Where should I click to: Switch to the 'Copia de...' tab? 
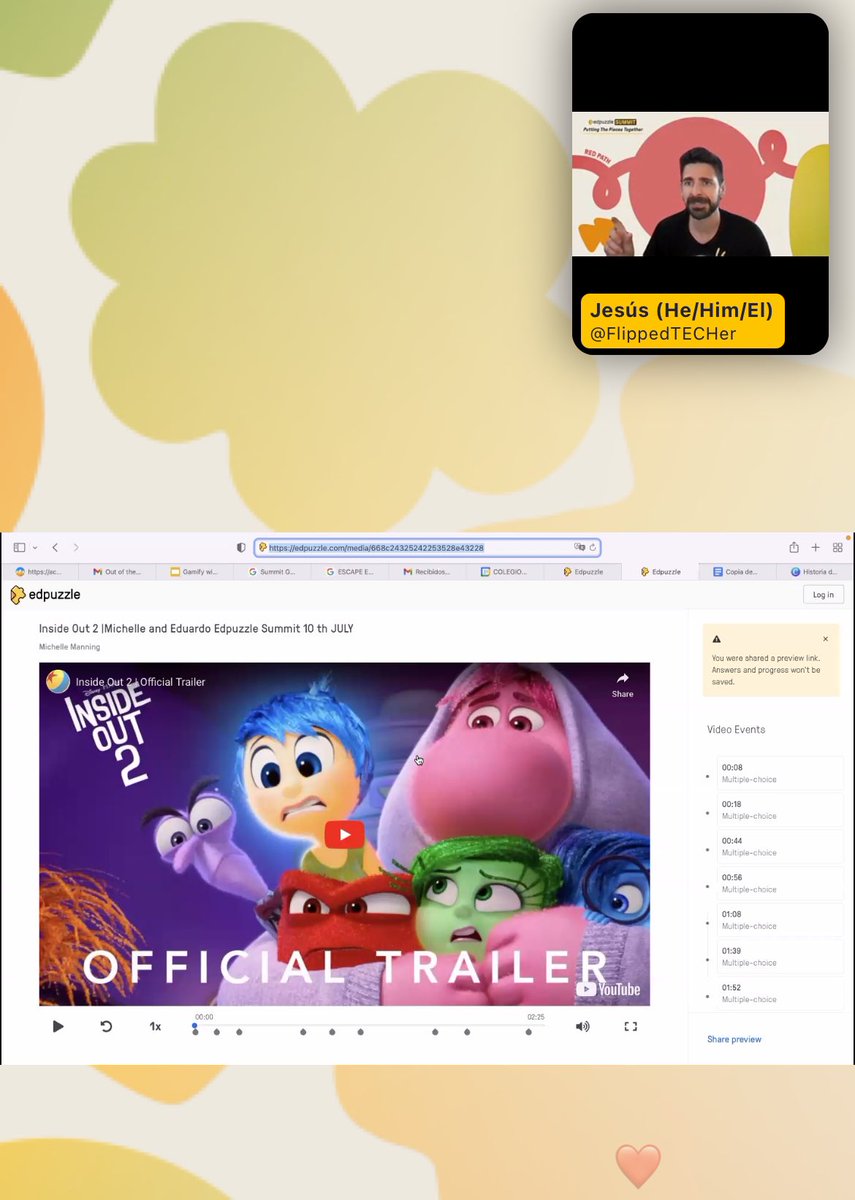coord(736,572)
